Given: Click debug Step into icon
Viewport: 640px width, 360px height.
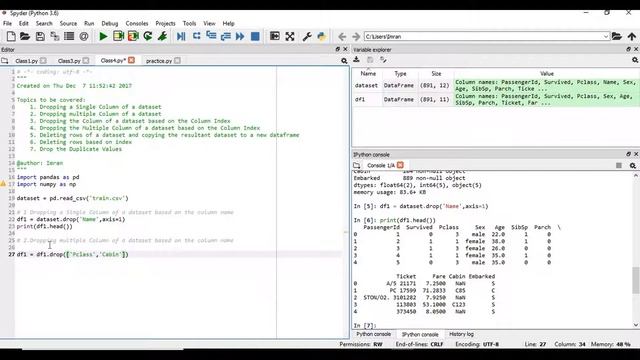Looking at the screenshot, I should [211, 36].
